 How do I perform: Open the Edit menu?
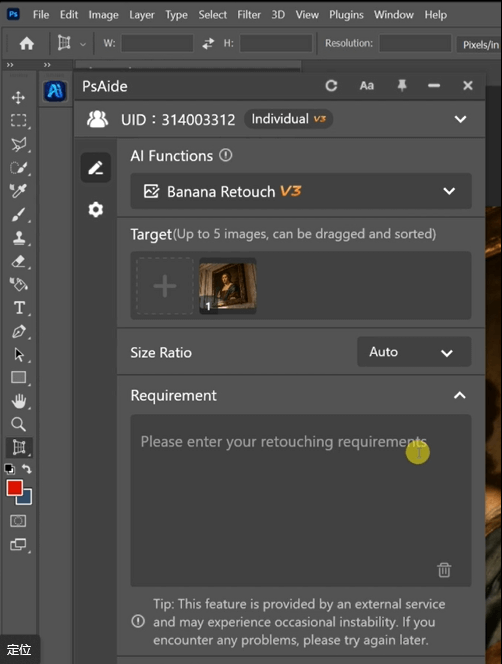coord(69,15)
